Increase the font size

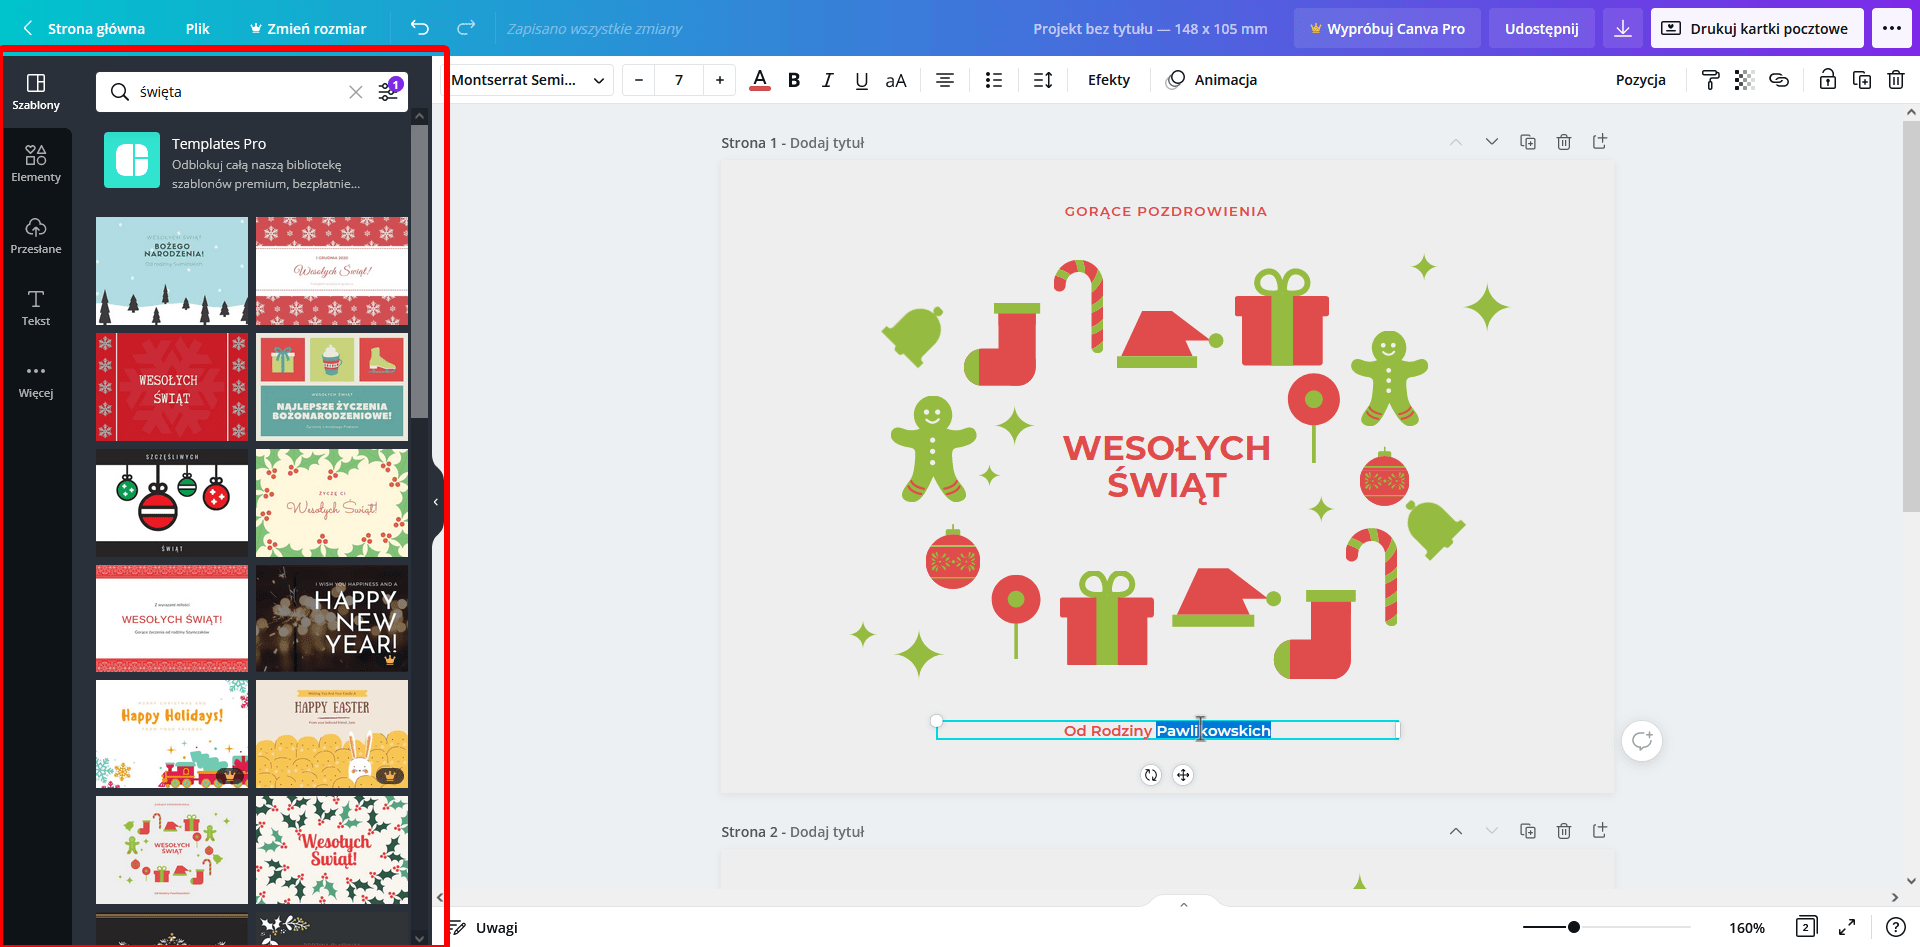720,80
